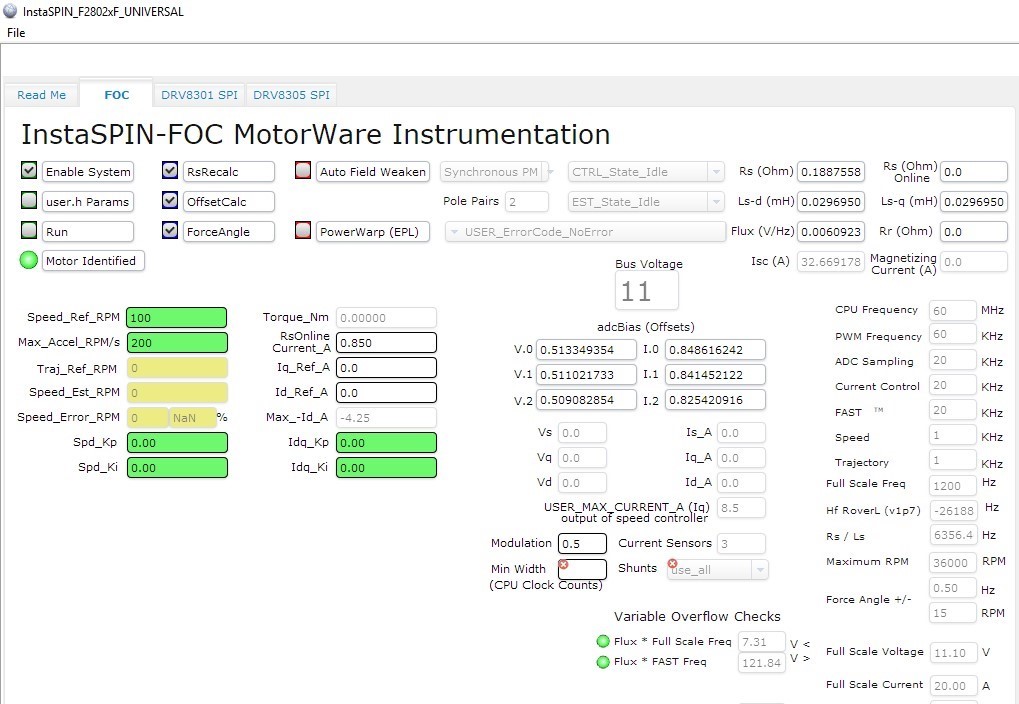Click the PowerWarp (EPL) label button
1019x704 pixels.
pyautogui.click(x=373, y=231)
